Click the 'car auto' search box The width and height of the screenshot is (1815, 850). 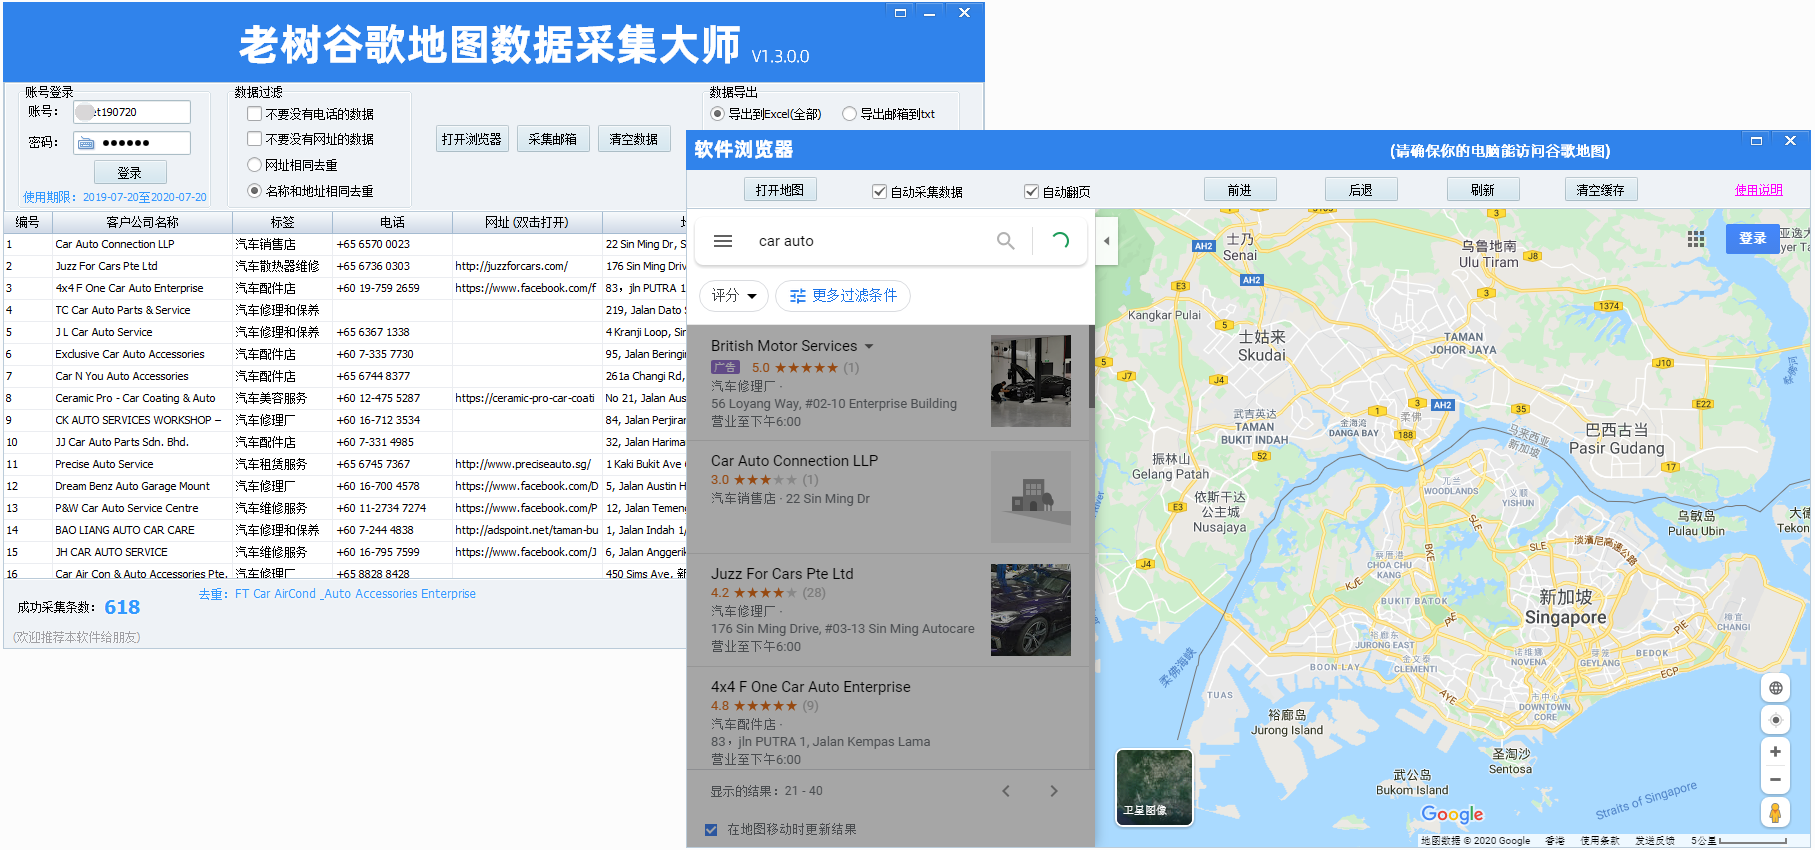click(x=870, y=241)
